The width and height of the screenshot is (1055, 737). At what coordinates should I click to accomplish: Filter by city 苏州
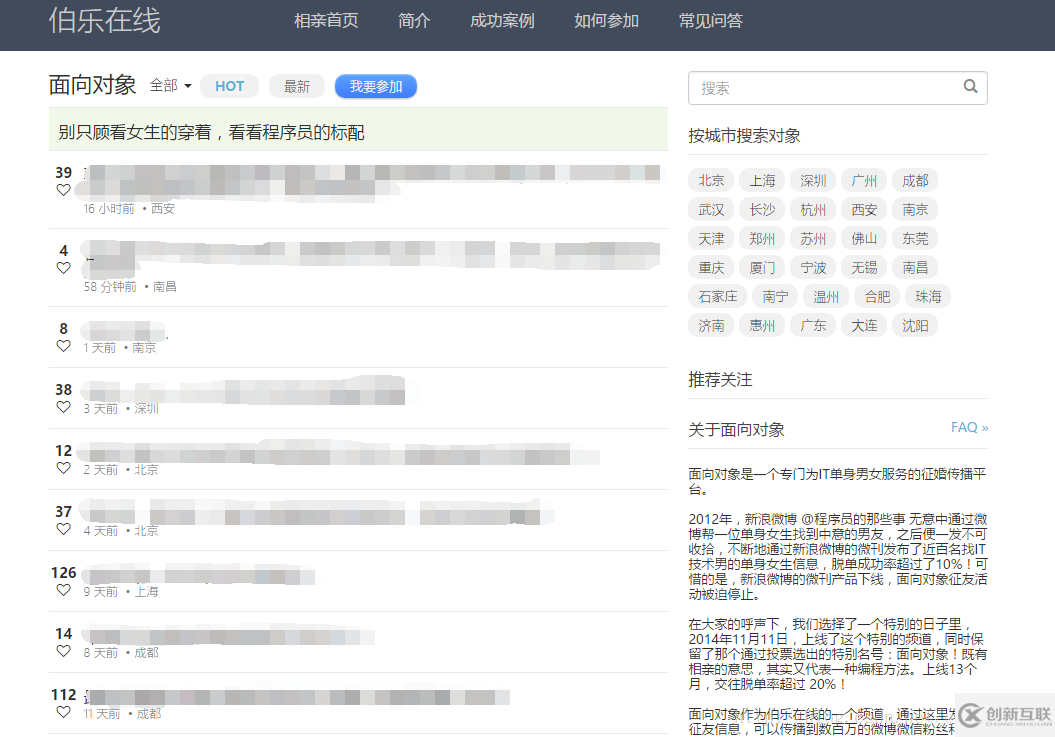point(813,238)
